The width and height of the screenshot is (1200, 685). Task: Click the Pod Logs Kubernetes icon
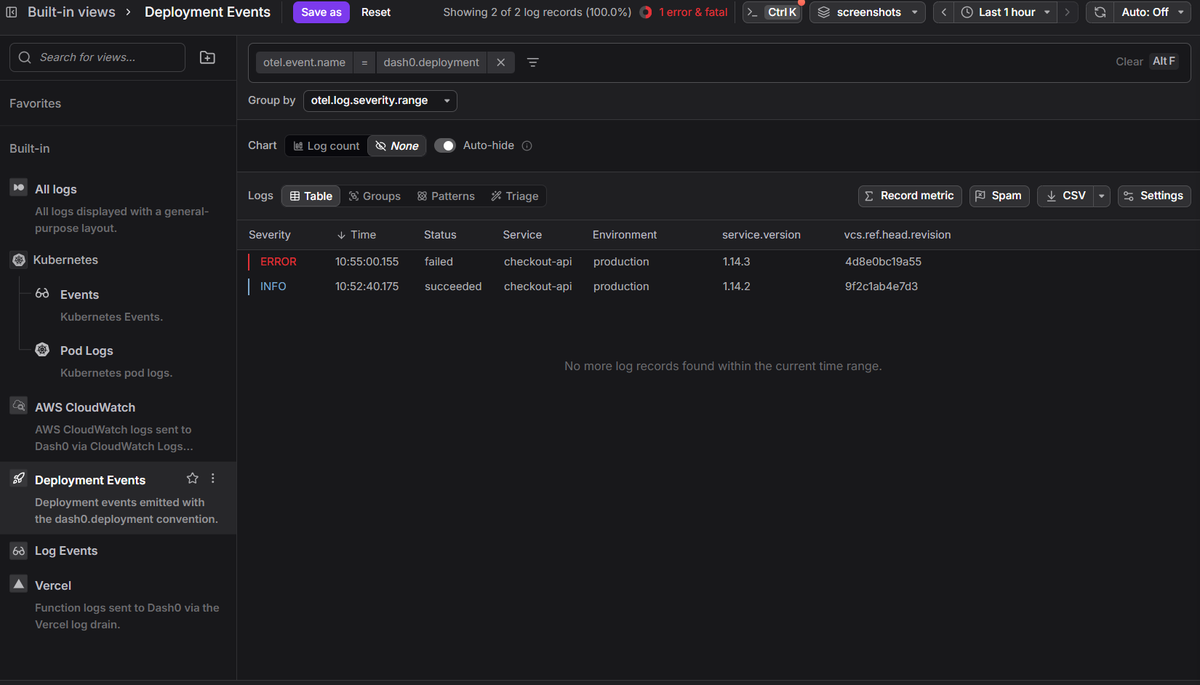42,350
